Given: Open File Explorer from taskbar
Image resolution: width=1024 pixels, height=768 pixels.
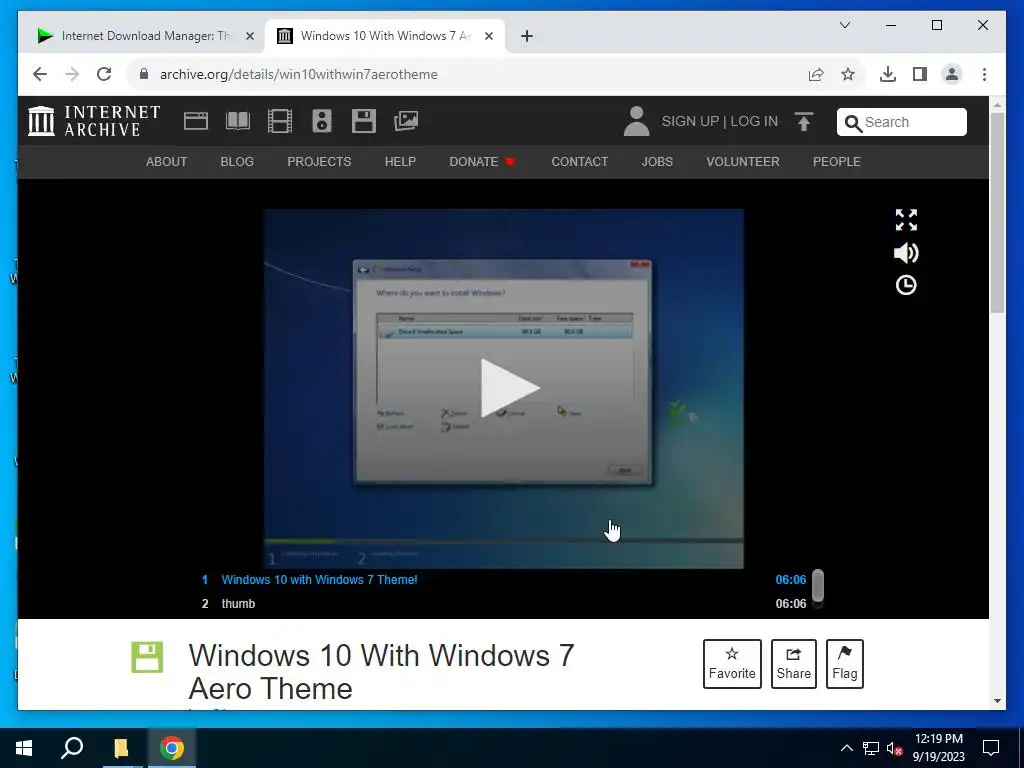Looking at the screenshot, I should [x=121, y=748].
